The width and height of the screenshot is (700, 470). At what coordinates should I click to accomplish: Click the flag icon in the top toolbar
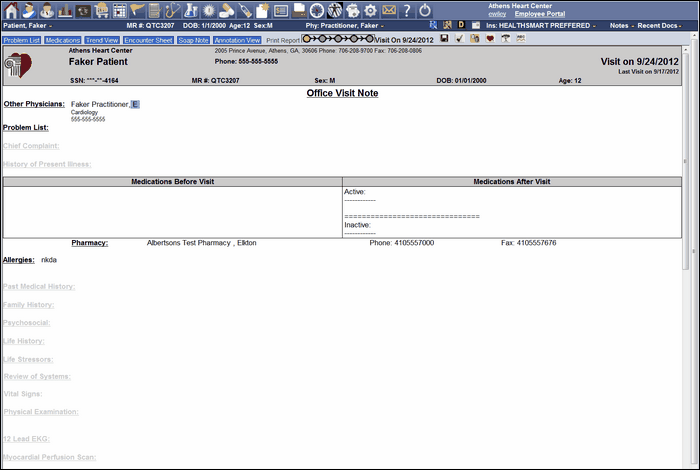click(137, 10)
